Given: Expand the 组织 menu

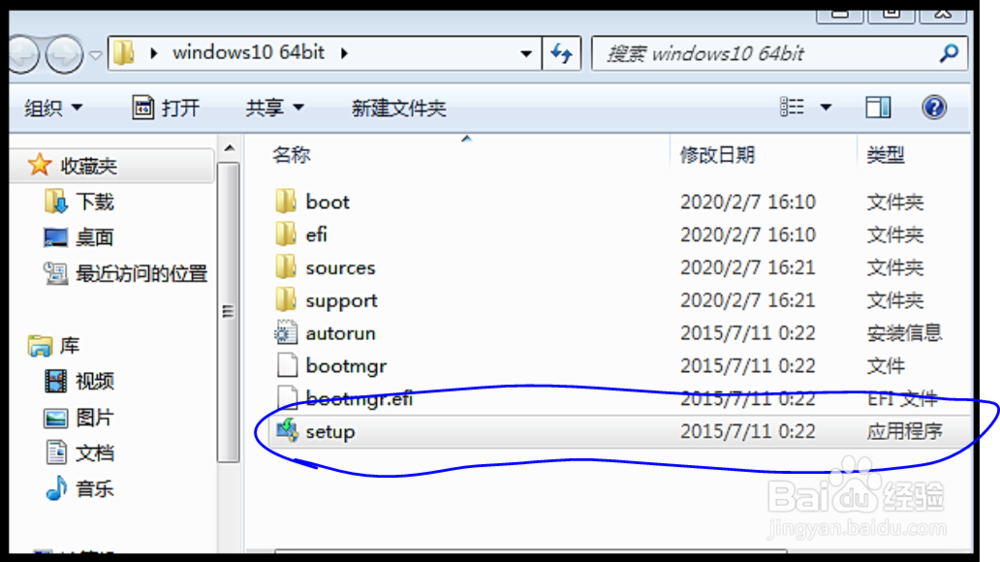Looking at the screenshot, I should (53, 108).
